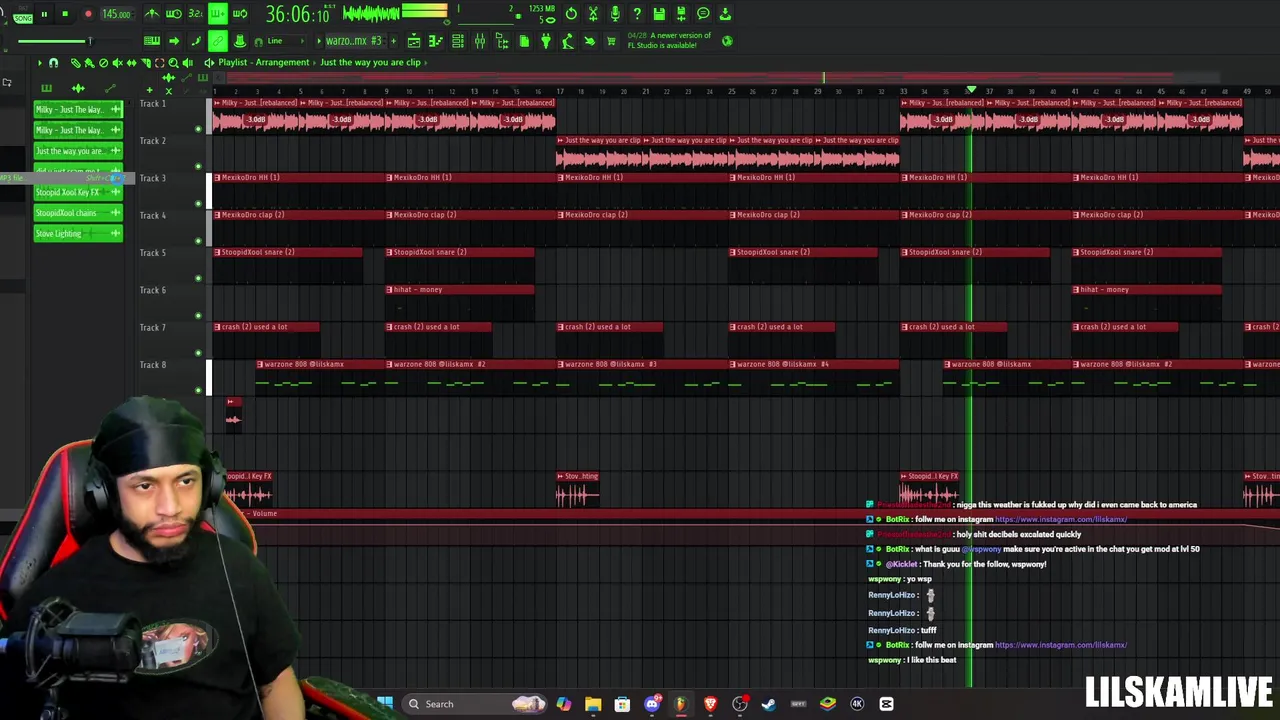Open first 'MexikoDro HH (1)' clip menu
1280x720 pixels.
coord(218,178)
